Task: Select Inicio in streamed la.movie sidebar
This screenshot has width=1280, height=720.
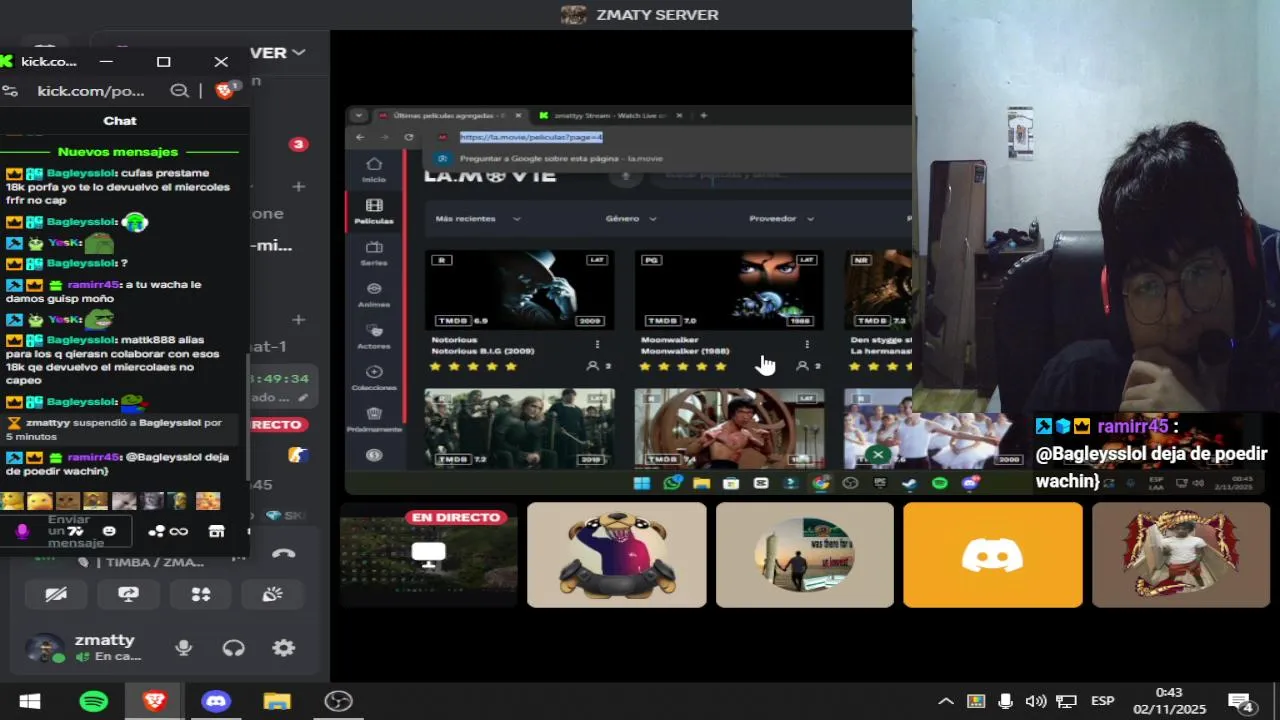Action: click(374, 169)
